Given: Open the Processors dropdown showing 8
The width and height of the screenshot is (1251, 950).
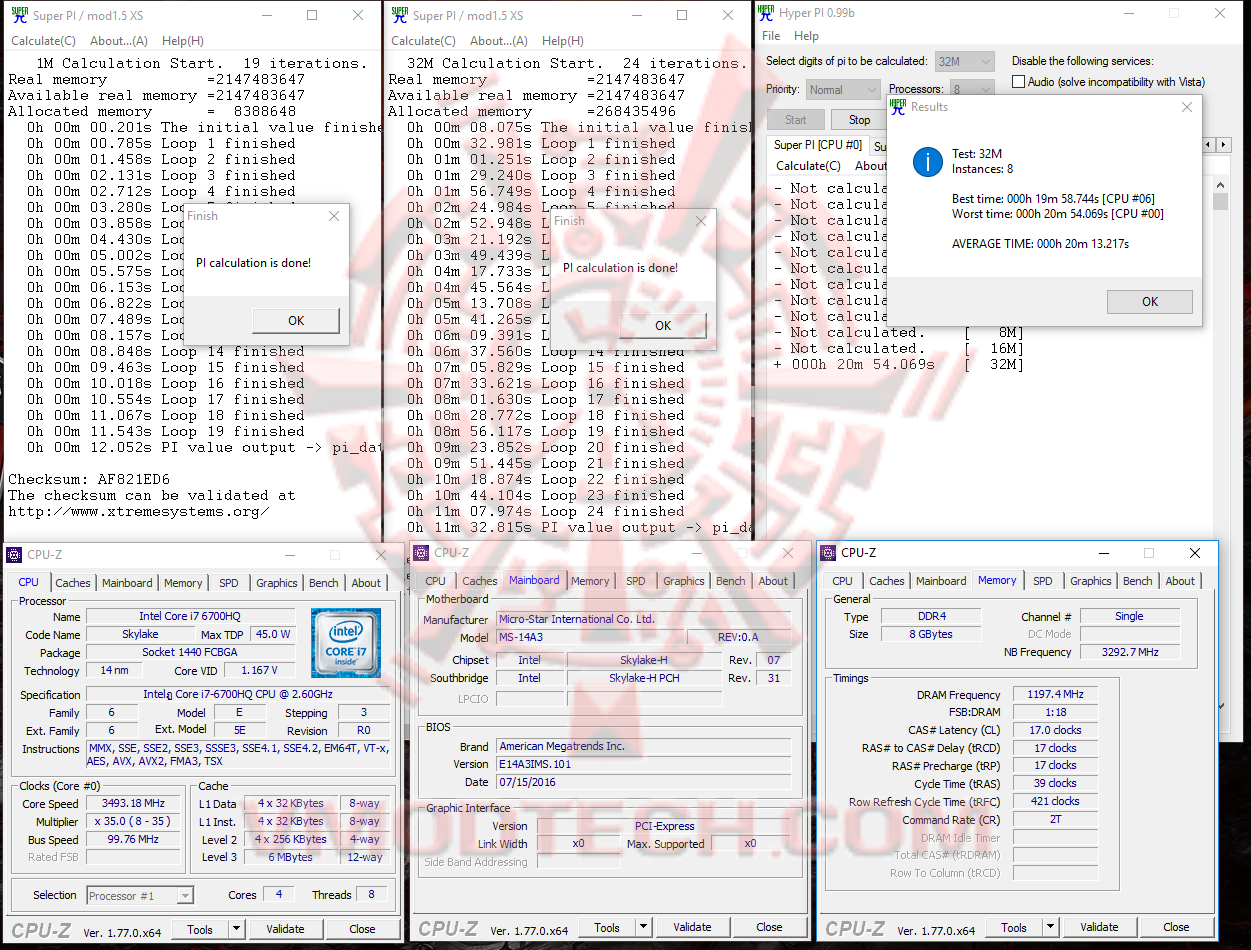Looking at the screenshot, I should pos(972,89).
